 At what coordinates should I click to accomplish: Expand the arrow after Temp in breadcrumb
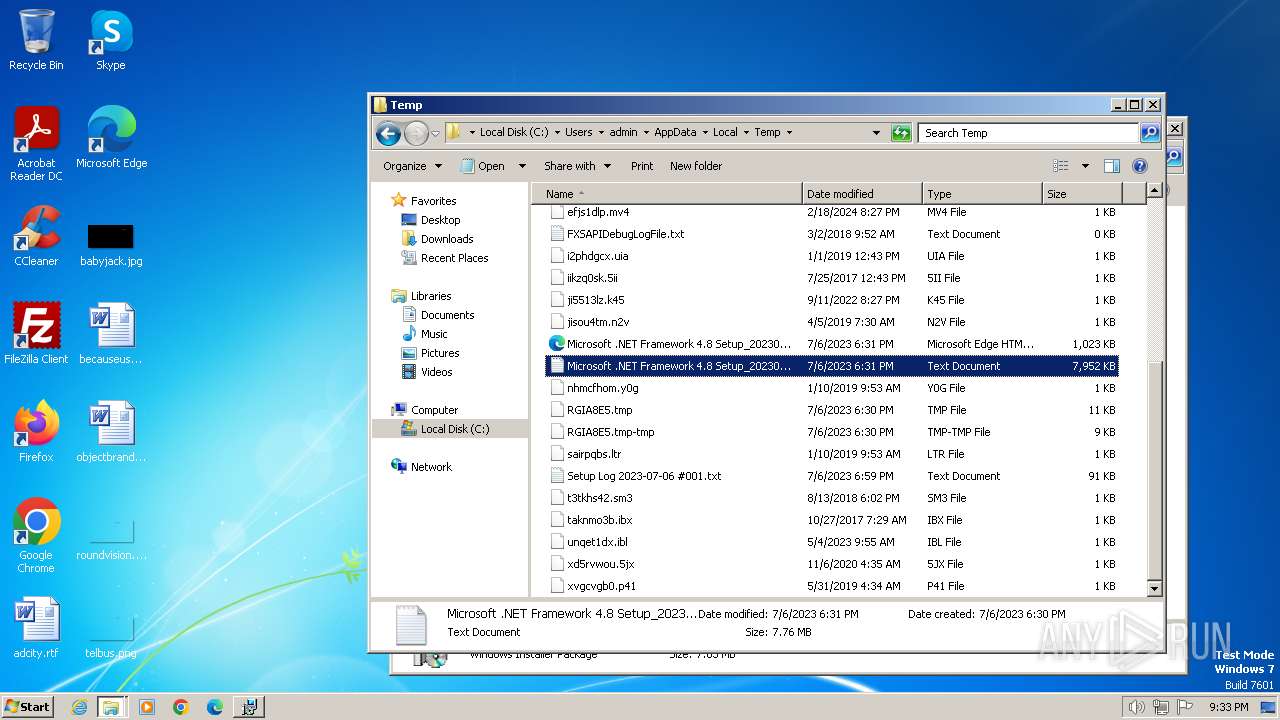pyautogui.click(x=789, y=132)
